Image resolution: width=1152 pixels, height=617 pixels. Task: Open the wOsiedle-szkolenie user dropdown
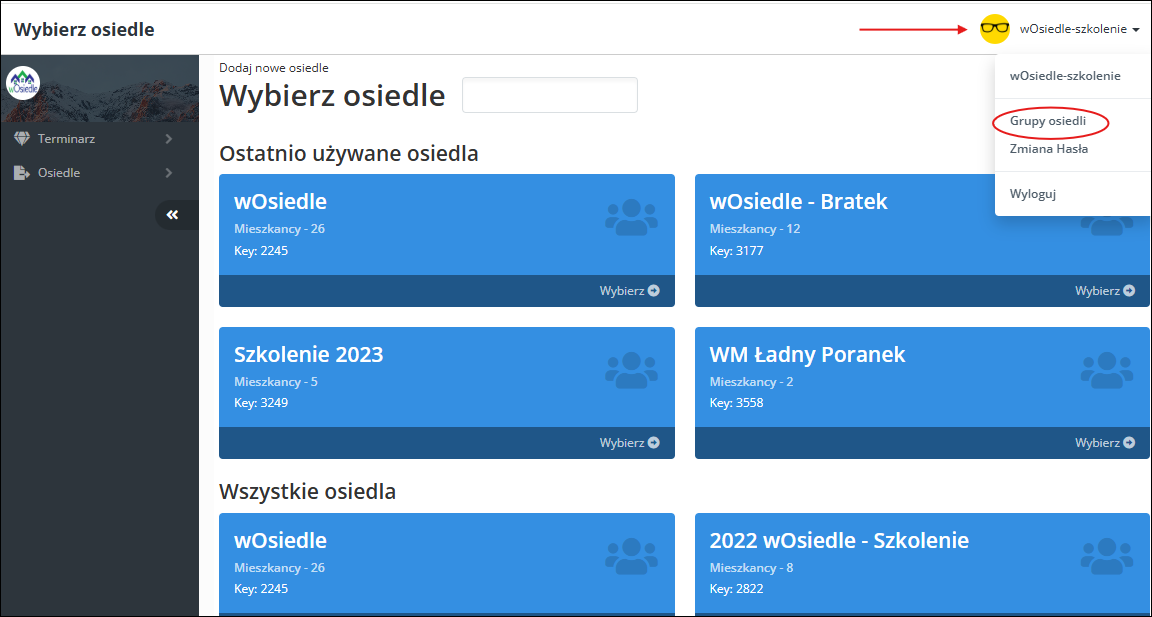point(1079,30)
